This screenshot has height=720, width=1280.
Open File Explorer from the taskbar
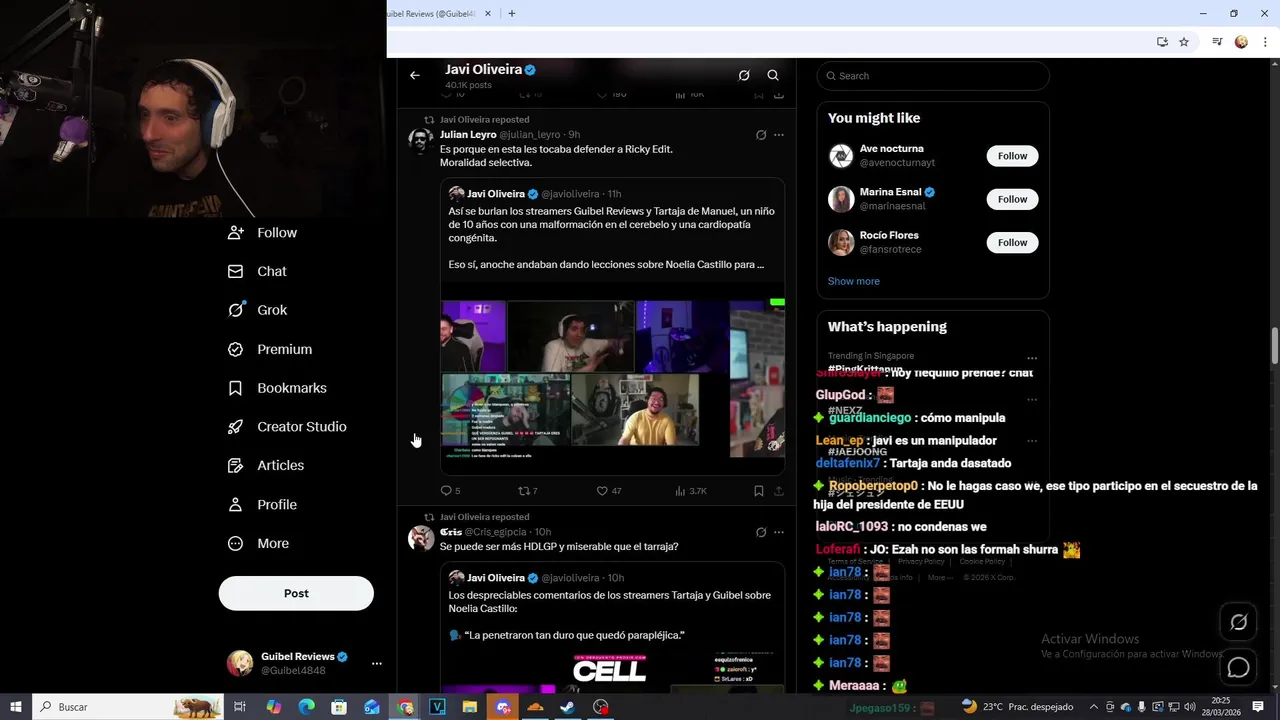(469, 707)
